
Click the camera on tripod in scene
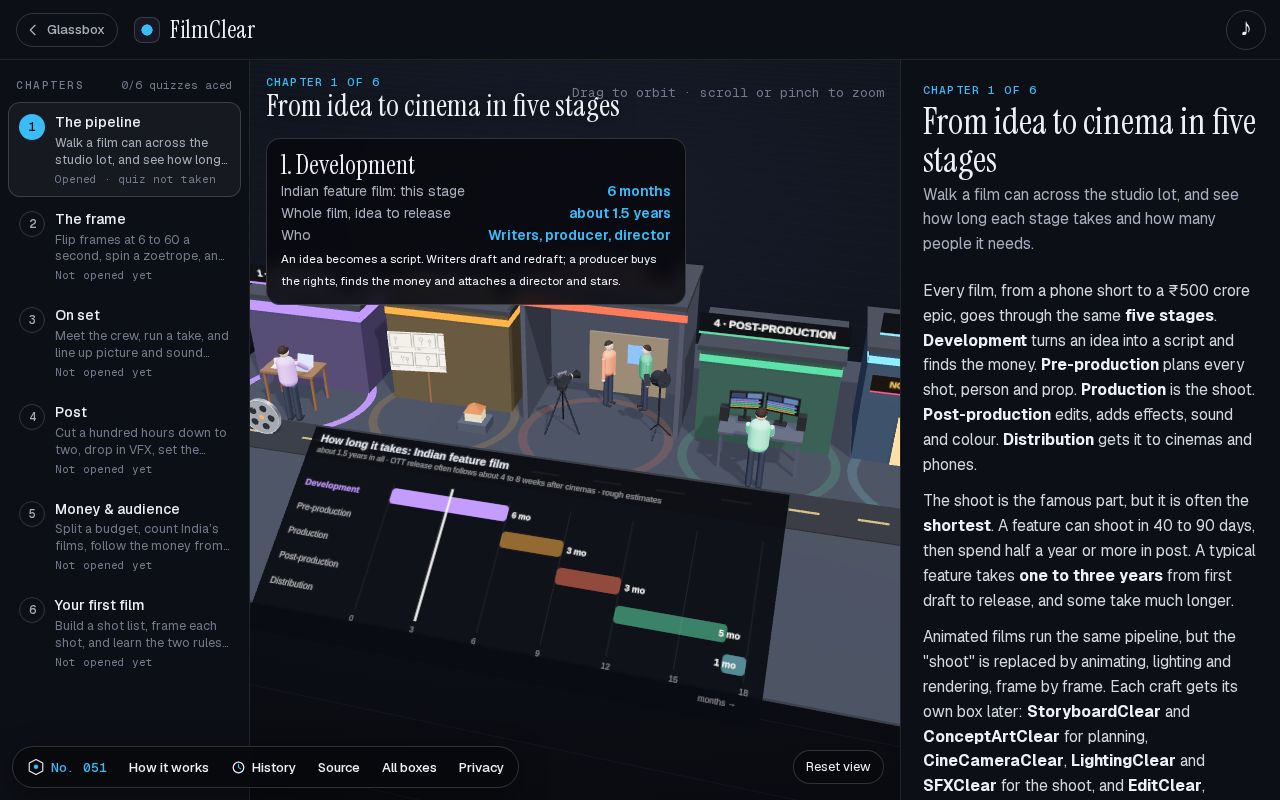563,402
